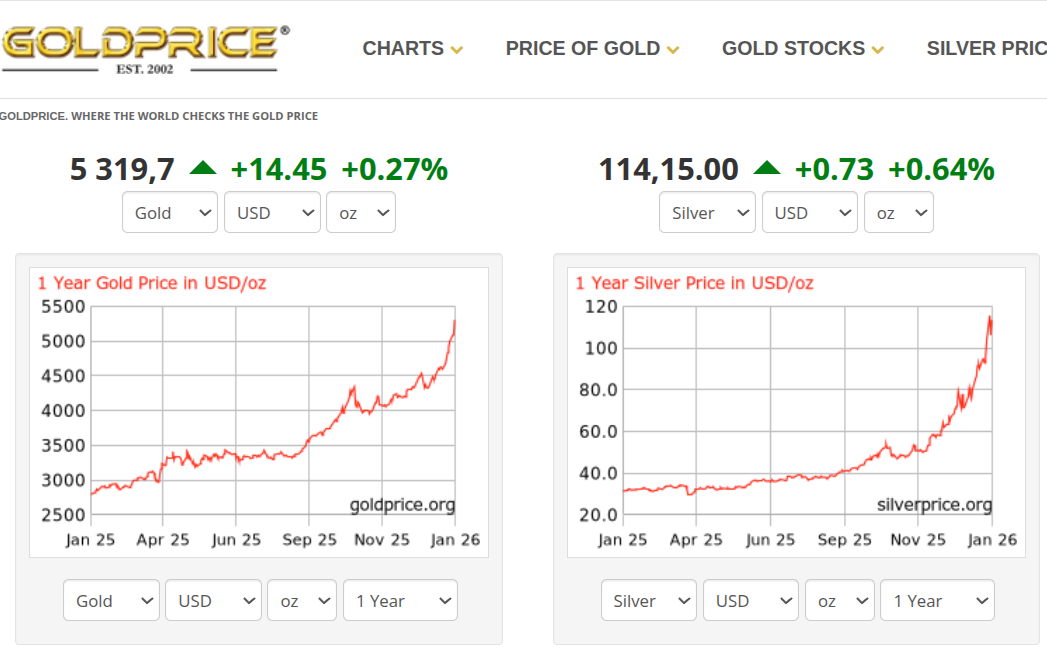Open the Gold metal dropdown under the gold price
Screen dimensions: 1047x657
click(x=170, y=212)
